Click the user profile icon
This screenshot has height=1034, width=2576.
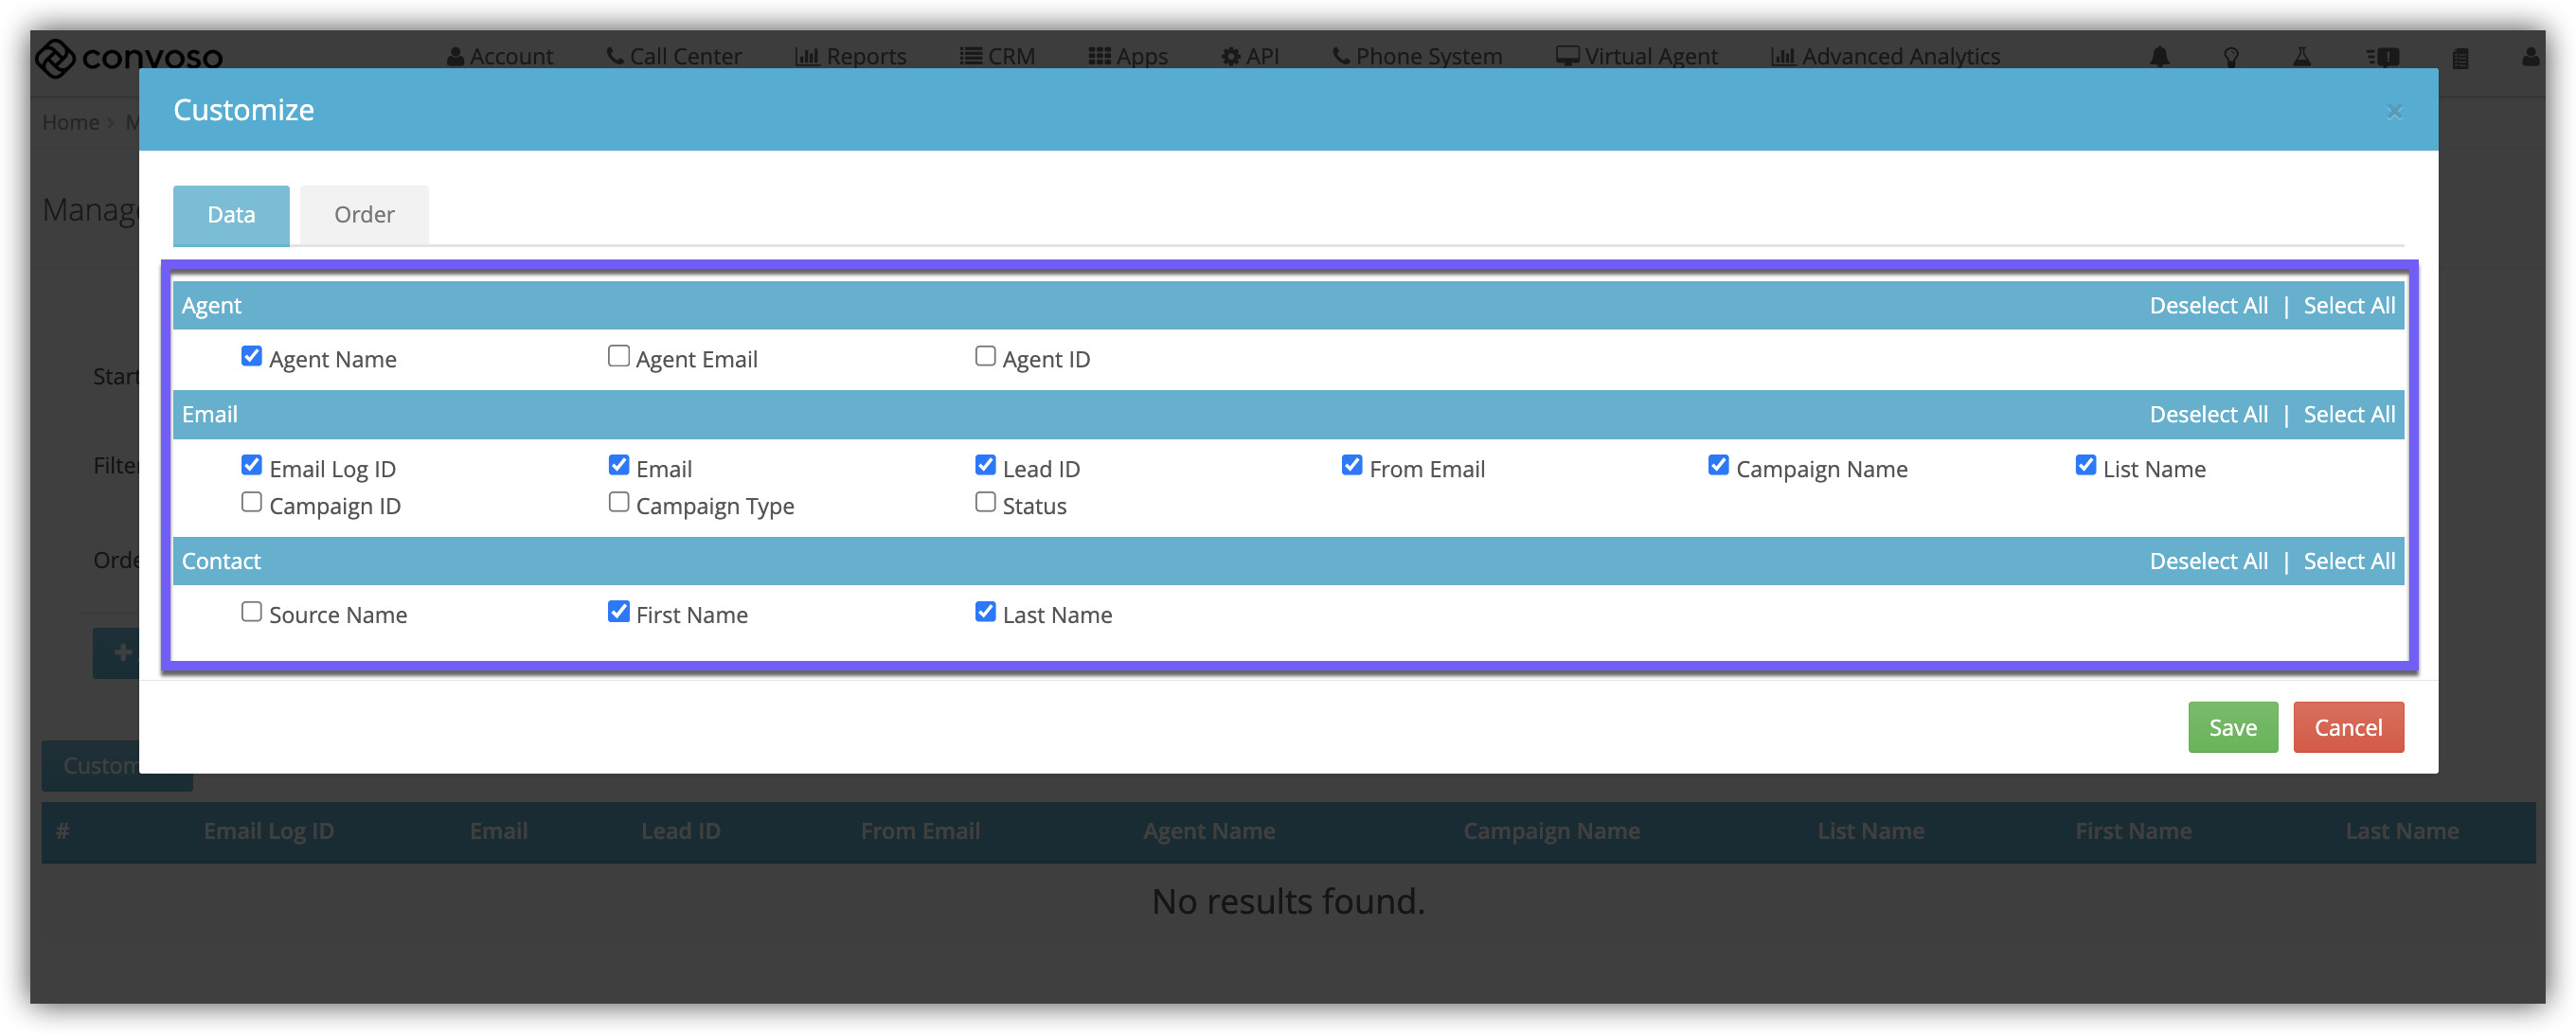click(2529, 57)
